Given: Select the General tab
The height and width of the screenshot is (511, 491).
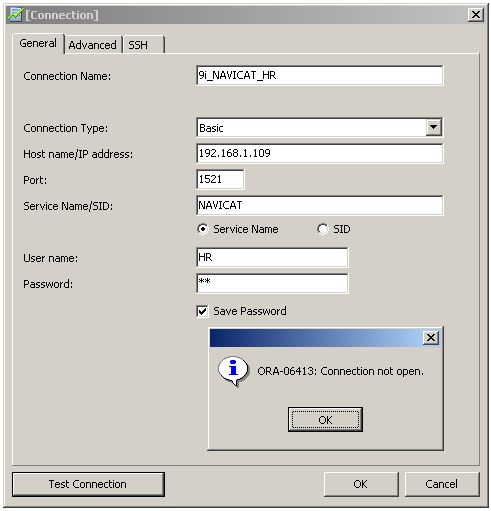Looking at the screenshot, I should tap(38, 43).
